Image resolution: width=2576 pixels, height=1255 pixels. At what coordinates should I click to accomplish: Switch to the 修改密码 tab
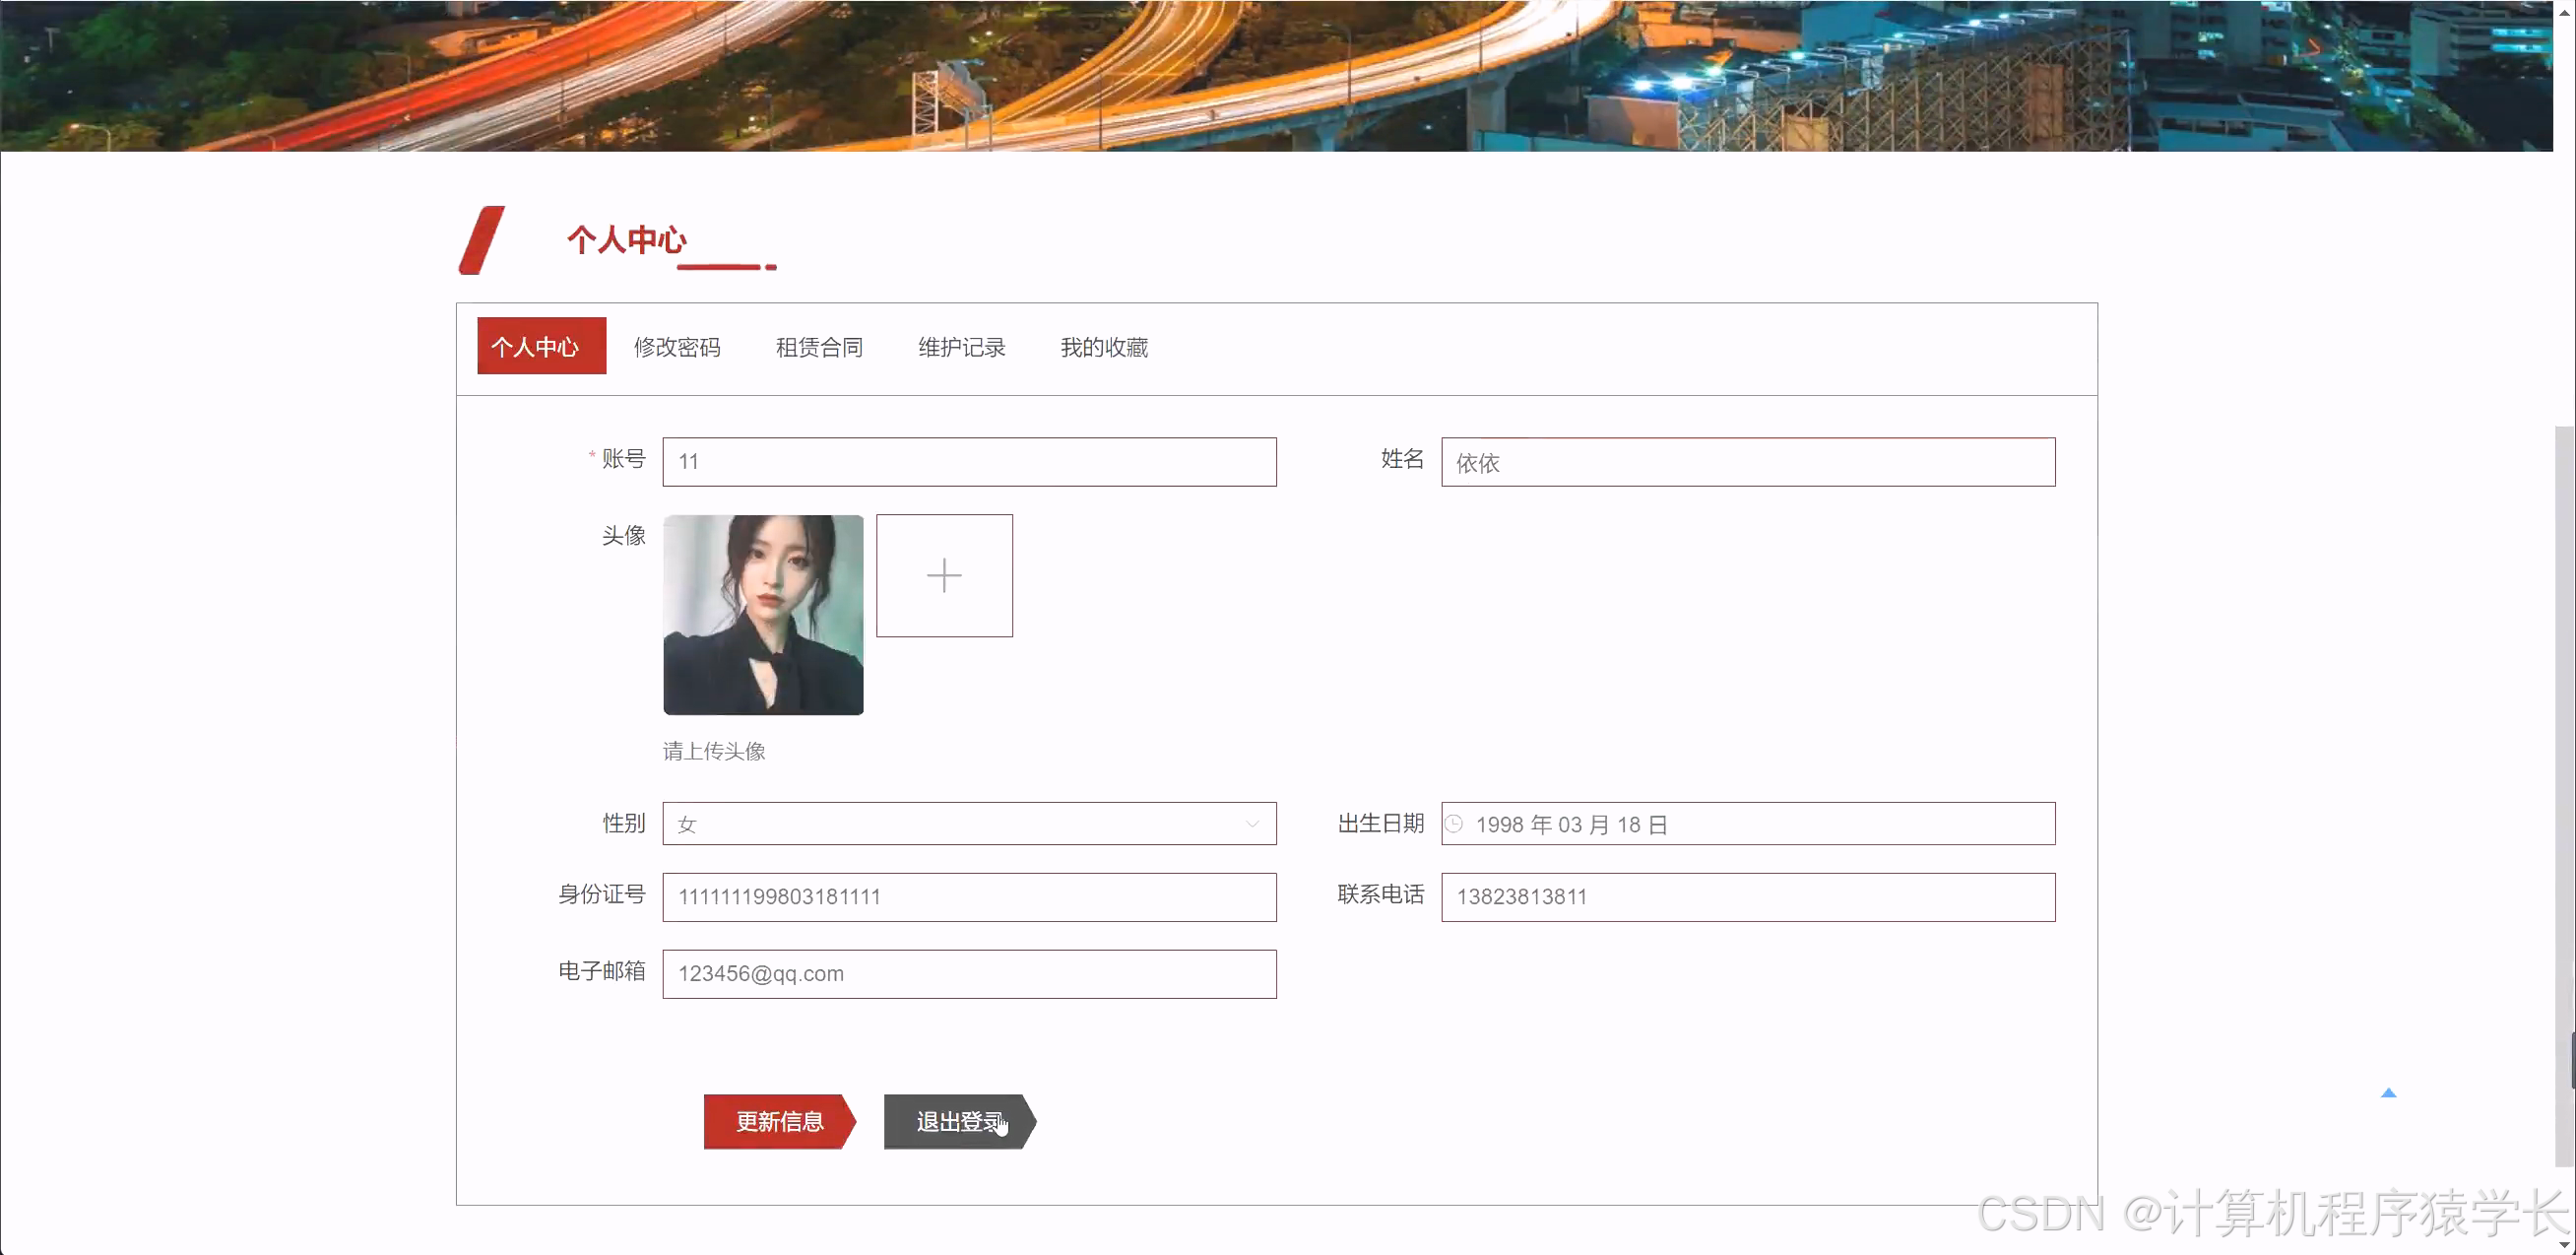tap(677, 346)
